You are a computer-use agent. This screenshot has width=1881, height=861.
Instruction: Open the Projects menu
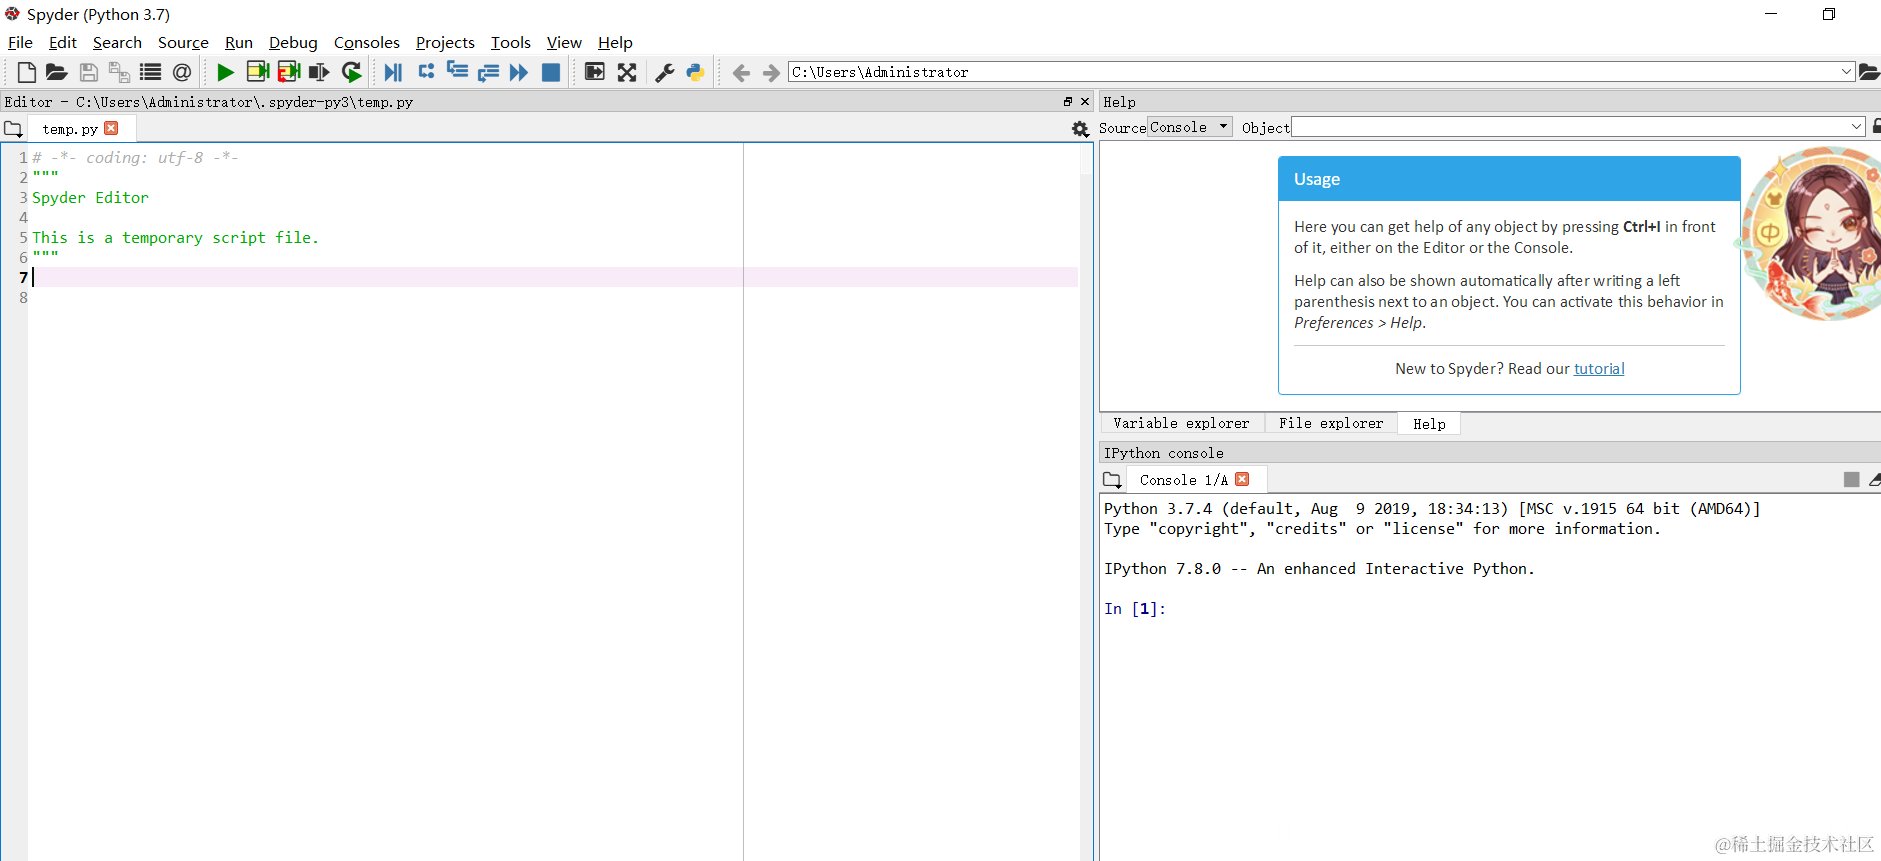[445, 42]
